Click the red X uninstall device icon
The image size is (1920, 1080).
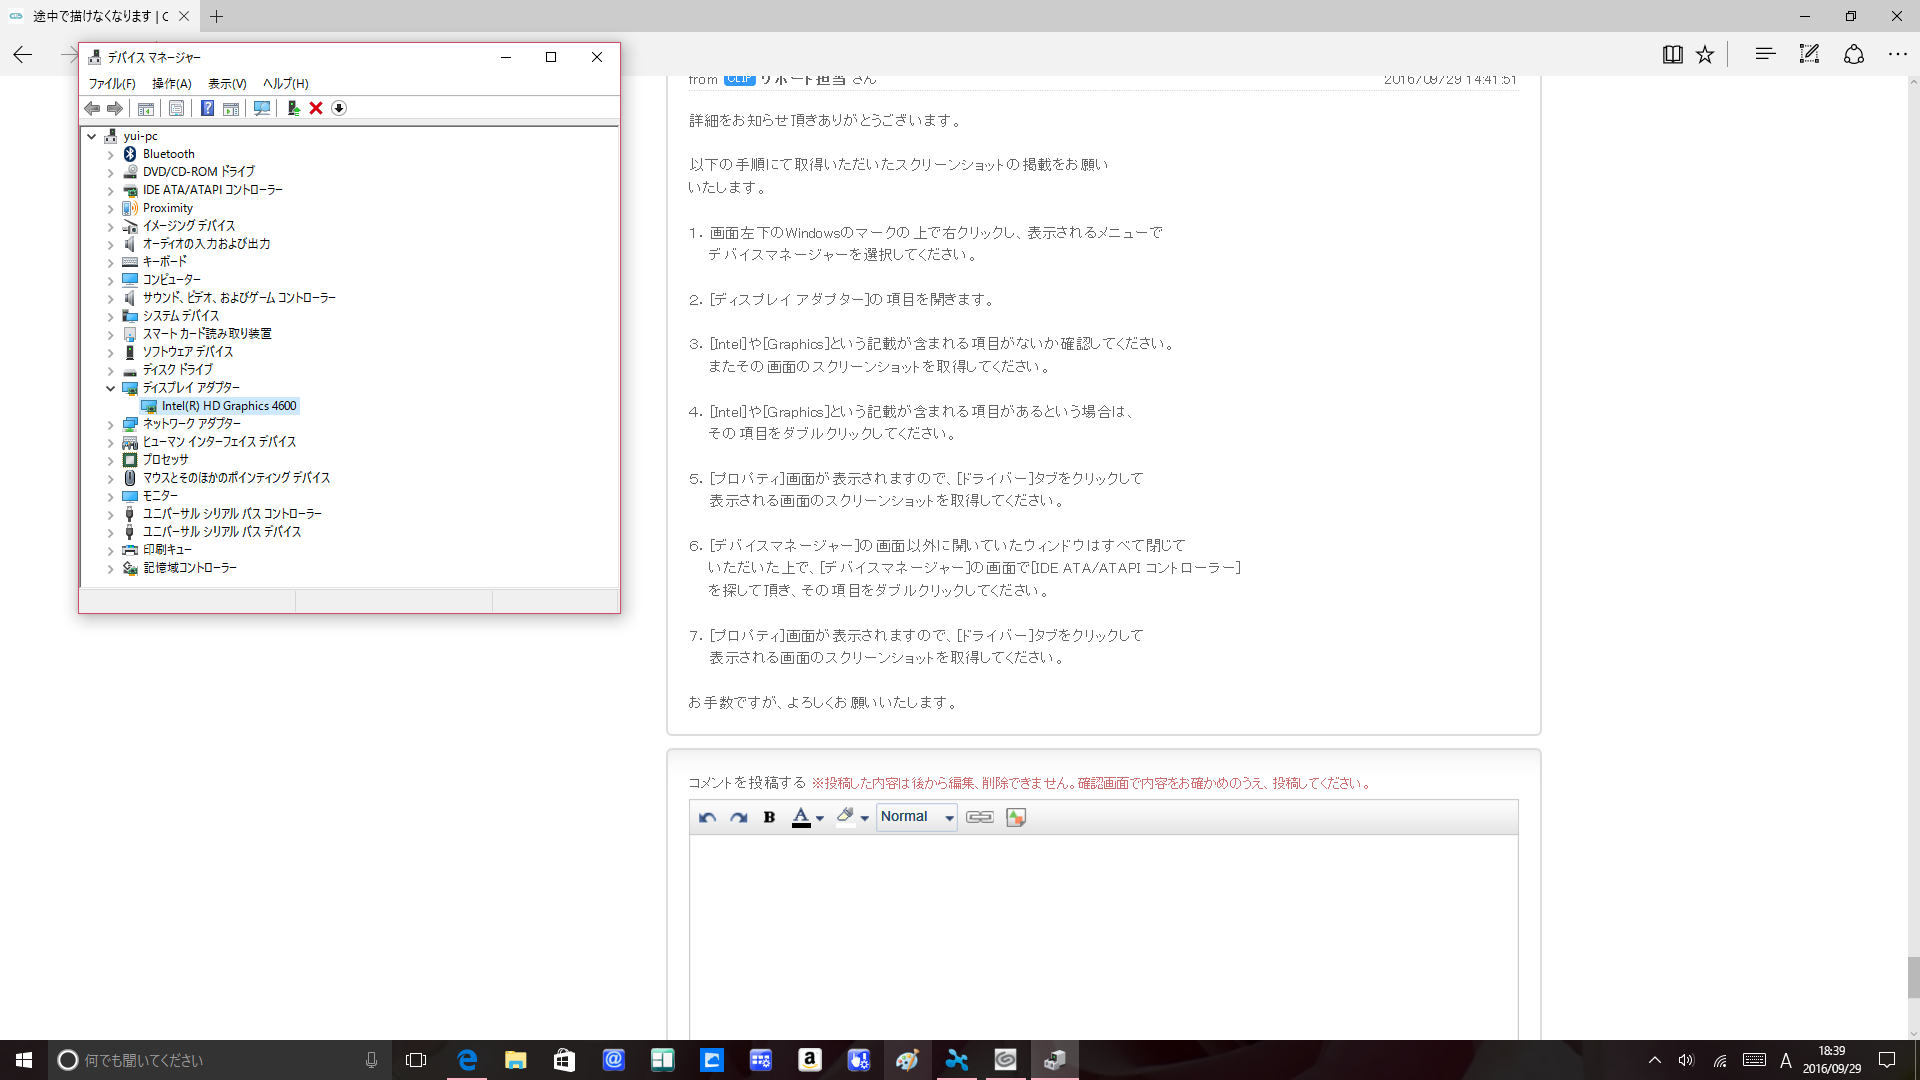316,108
